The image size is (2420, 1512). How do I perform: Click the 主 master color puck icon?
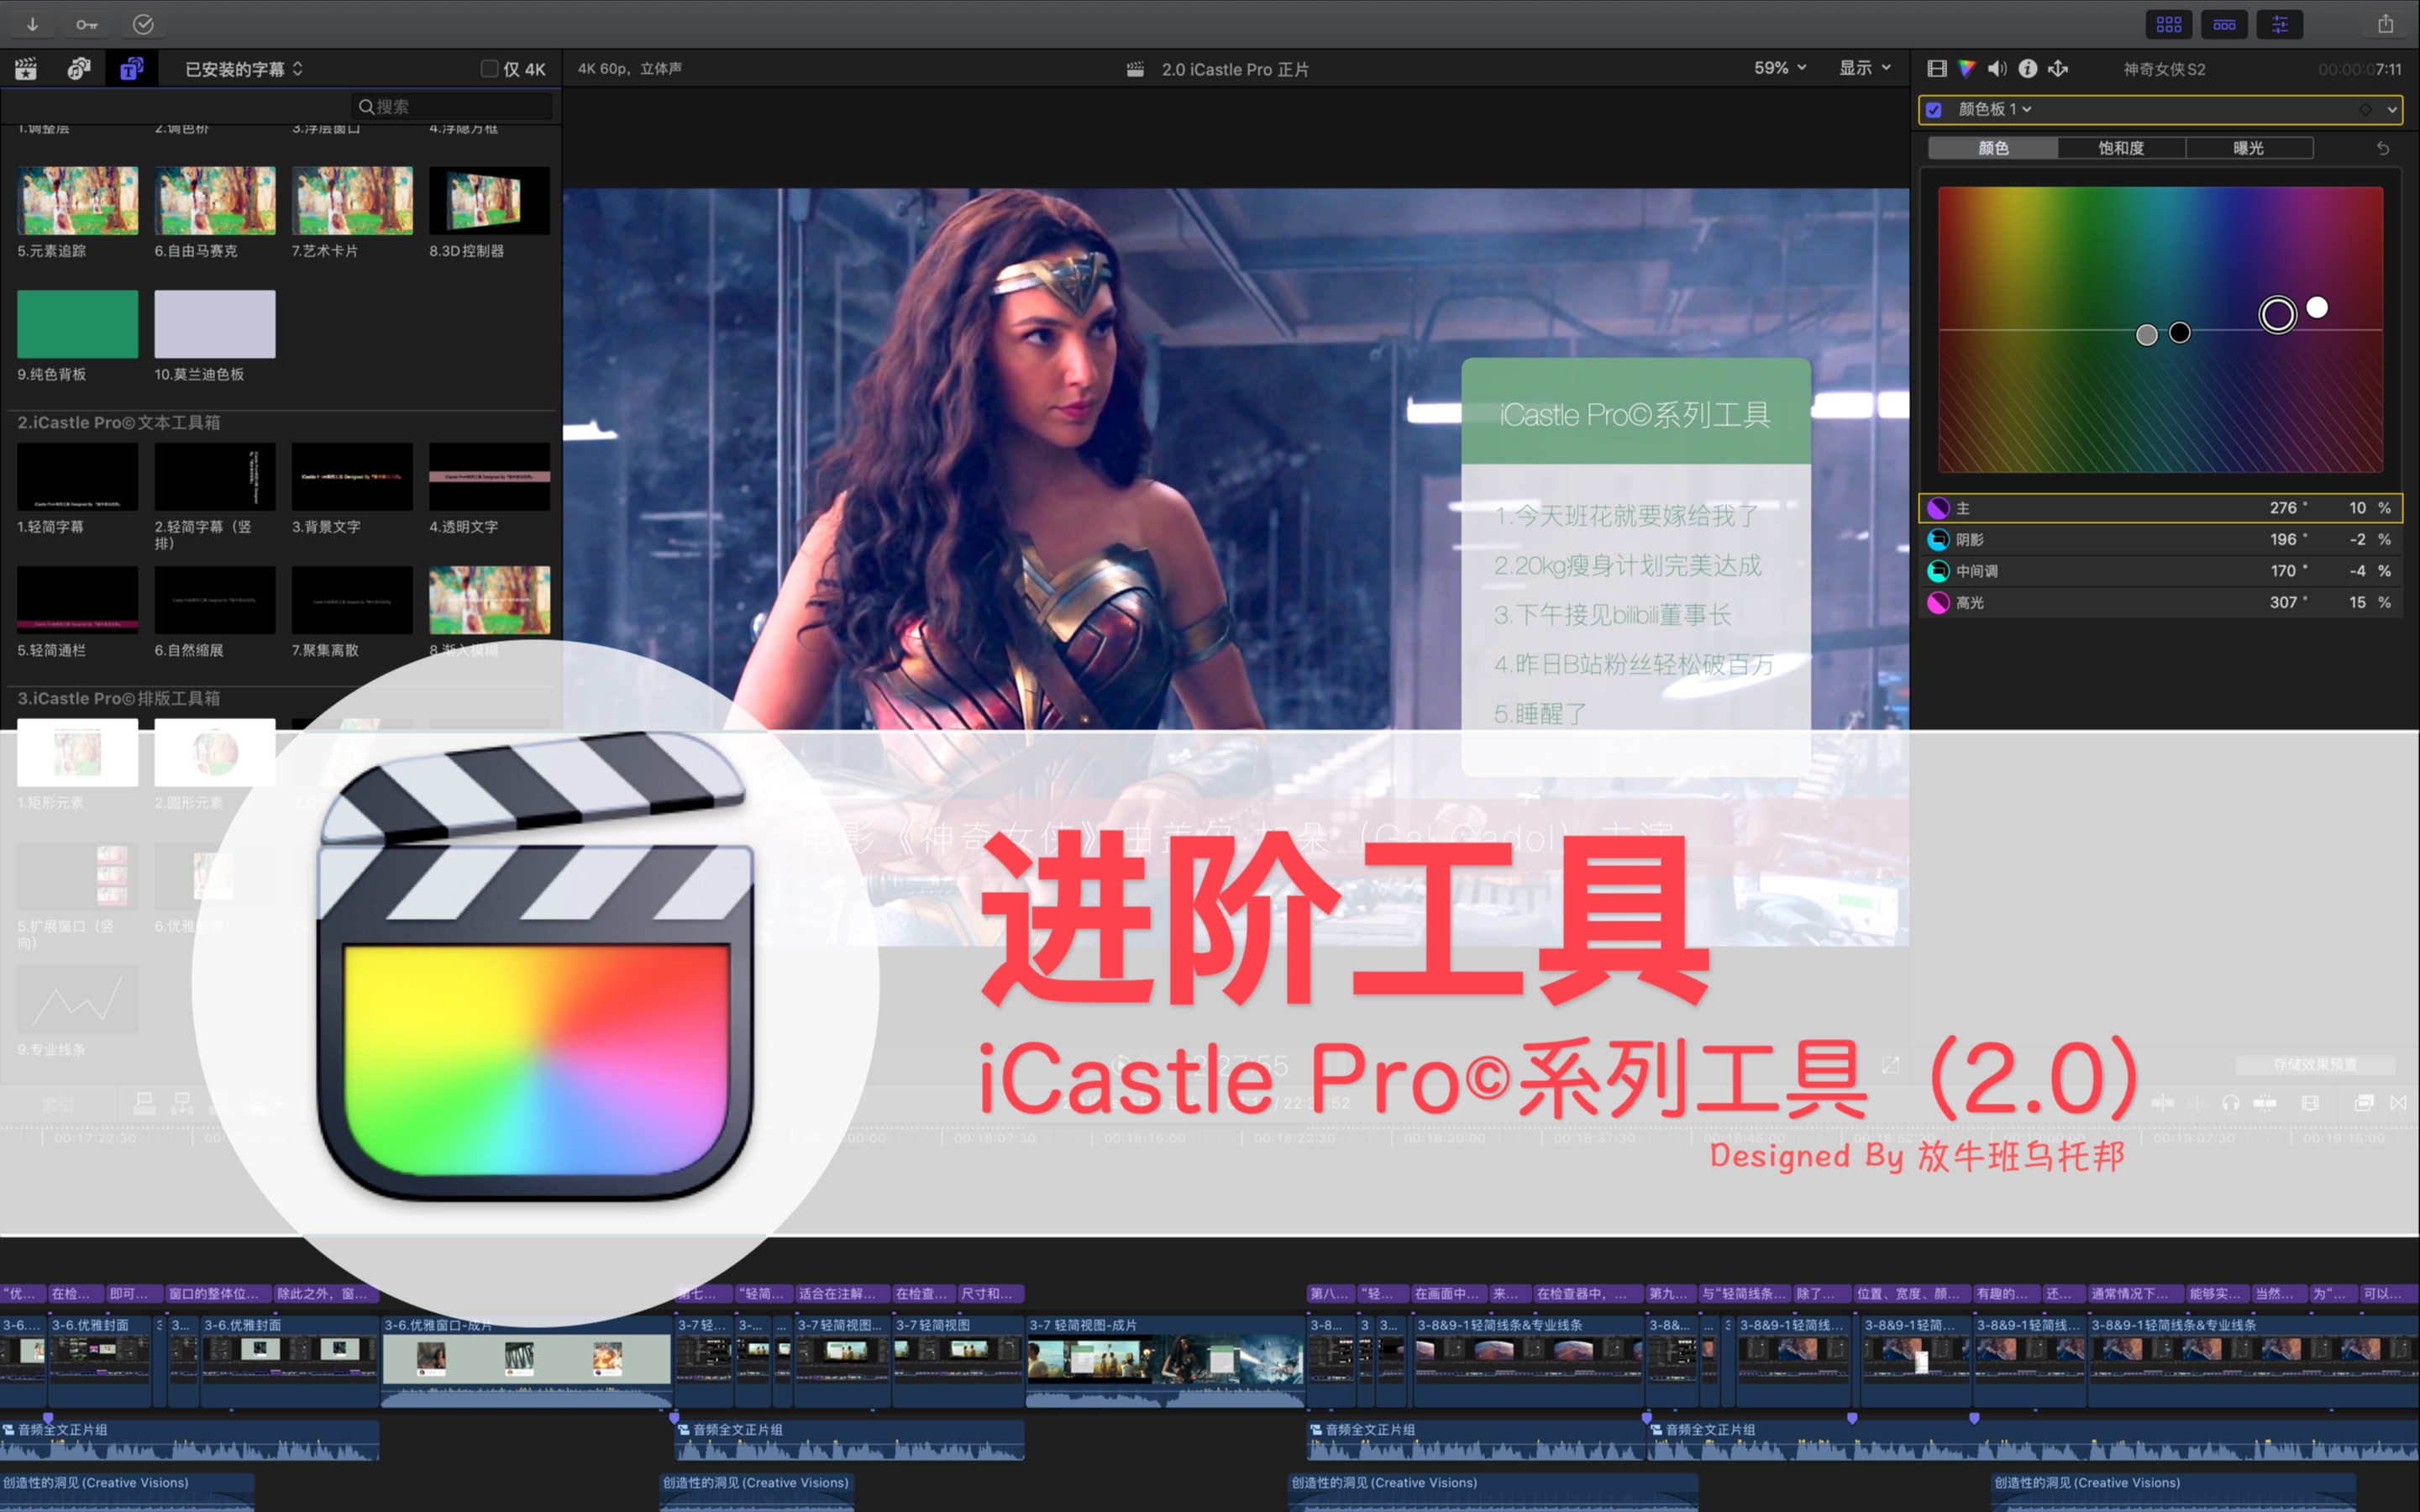click(1938, 508)
